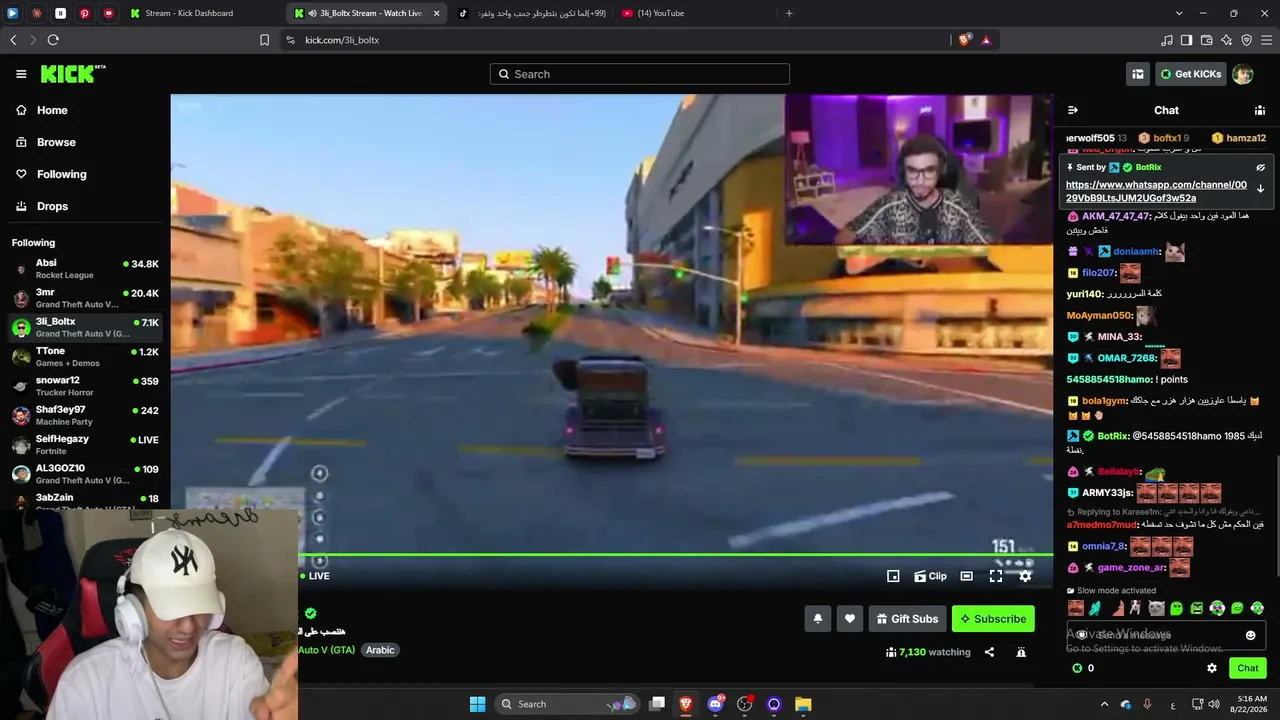
Task: Expand the pinned message arrow
Action: tap(1260, 189)
